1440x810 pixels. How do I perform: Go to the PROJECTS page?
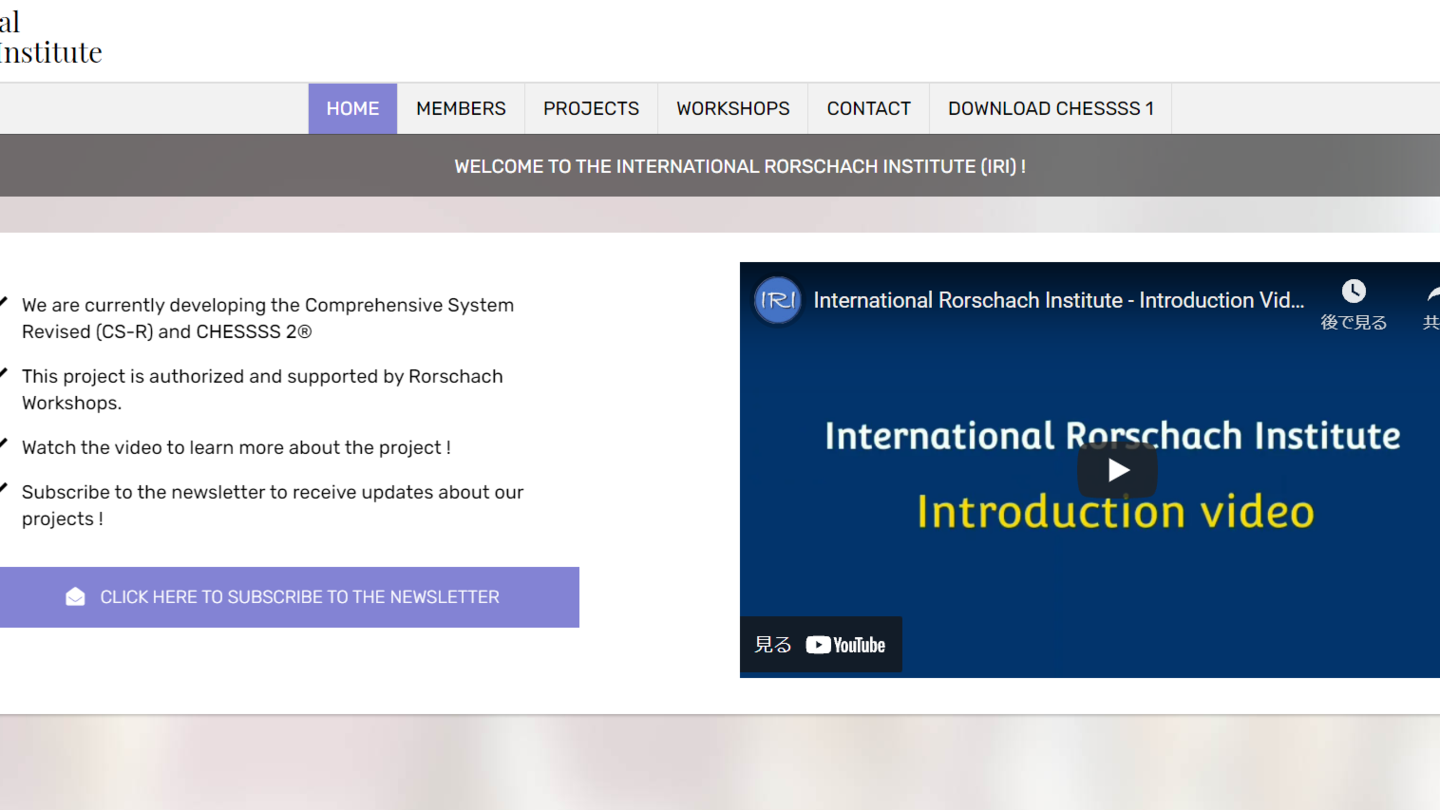pos(591,108)
